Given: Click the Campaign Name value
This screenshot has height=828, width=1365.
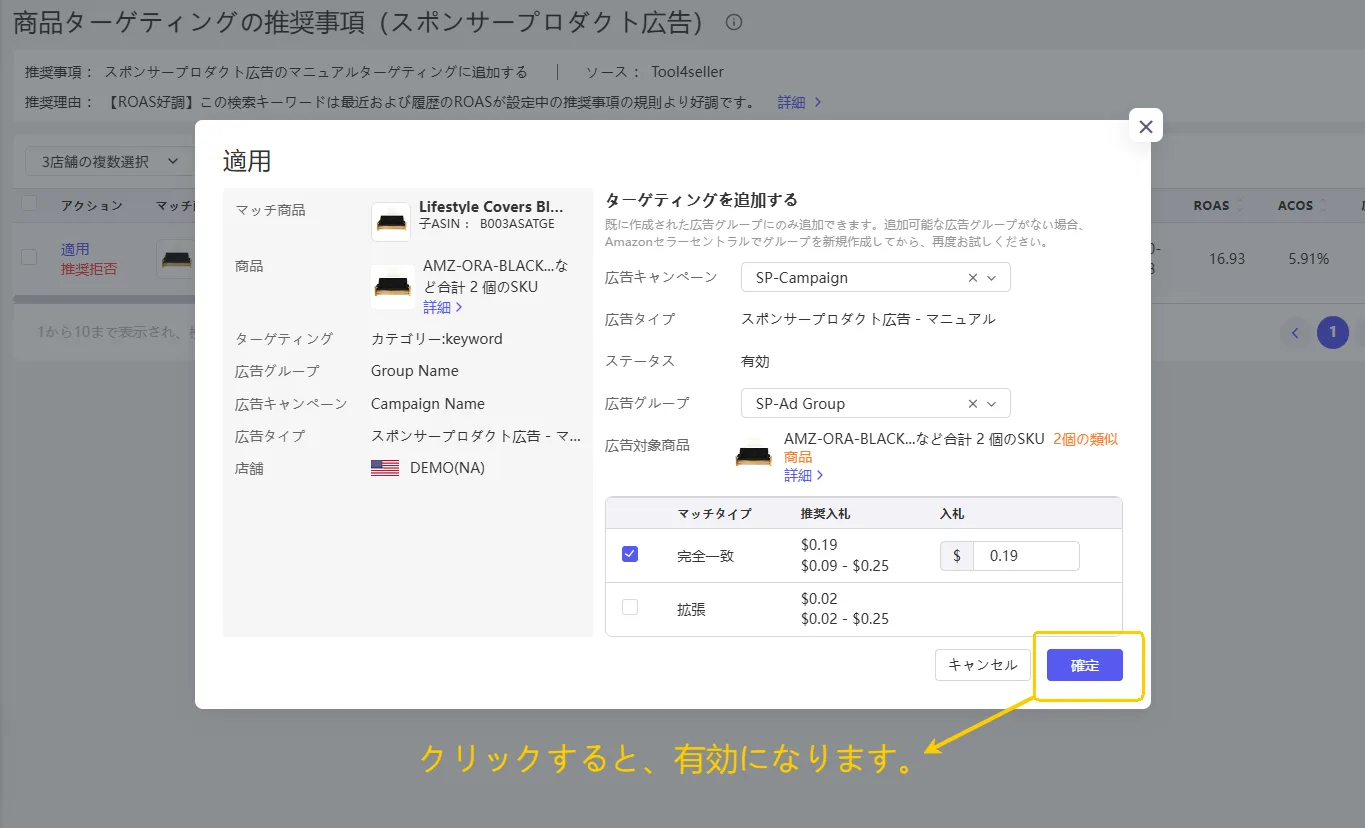Looking at the screenshot, I should coord(428,404).
